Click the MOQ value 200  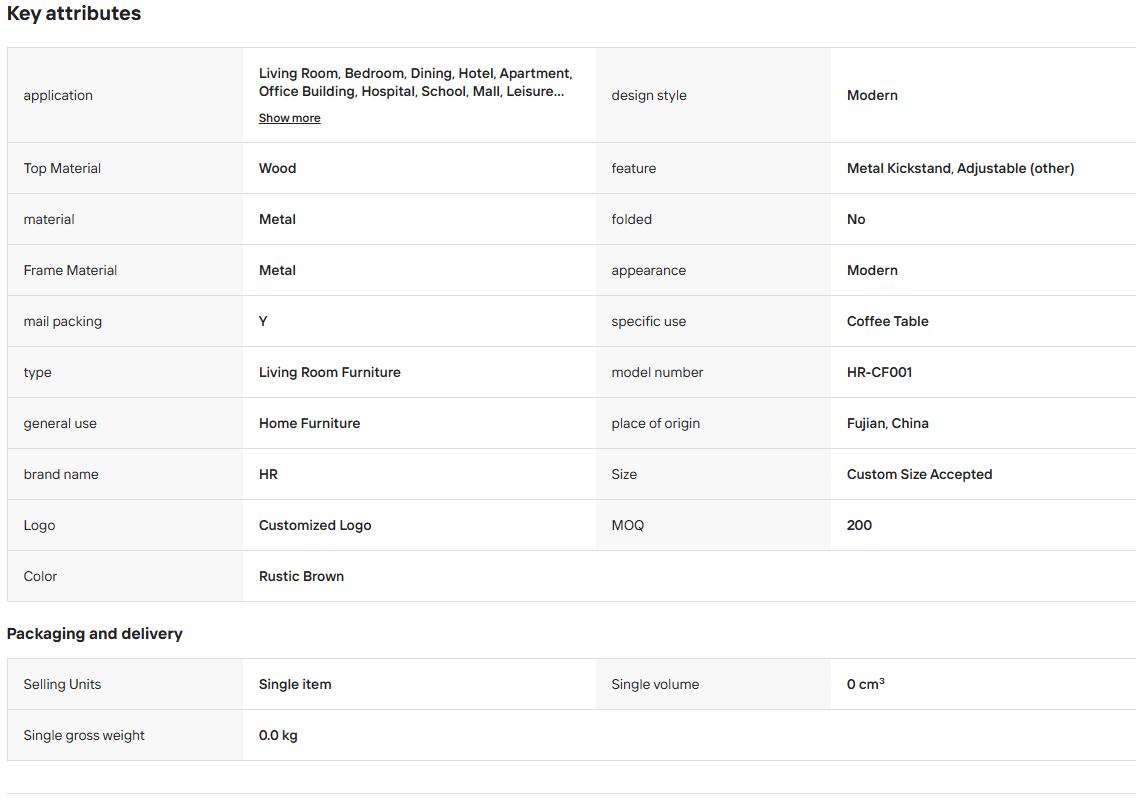click(859, 525)
